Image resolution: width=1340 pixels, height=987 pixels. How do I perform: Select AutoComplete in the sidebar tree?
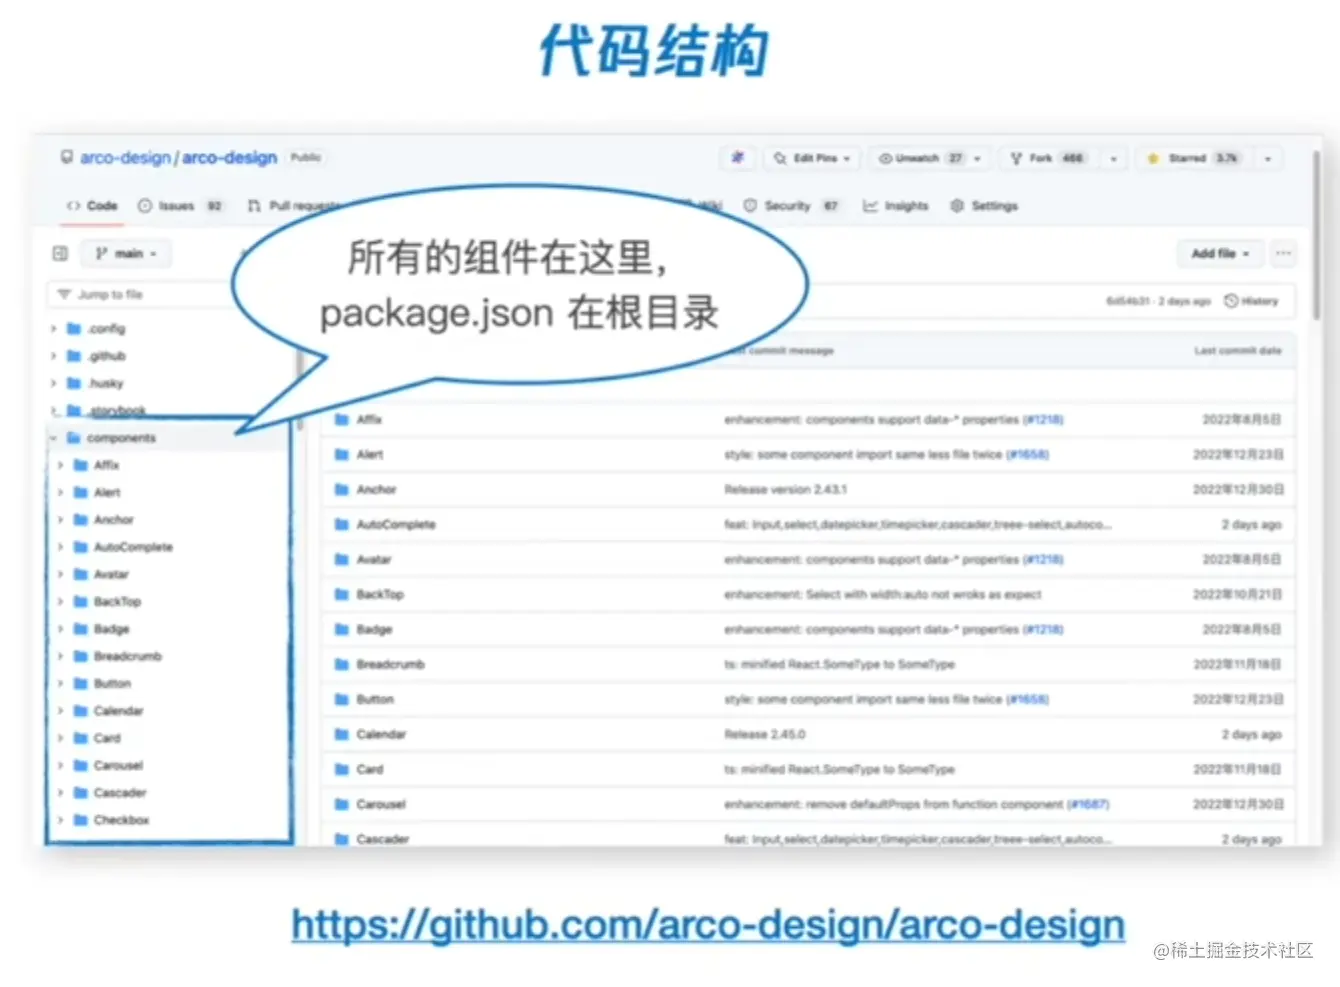pos(133,548)
